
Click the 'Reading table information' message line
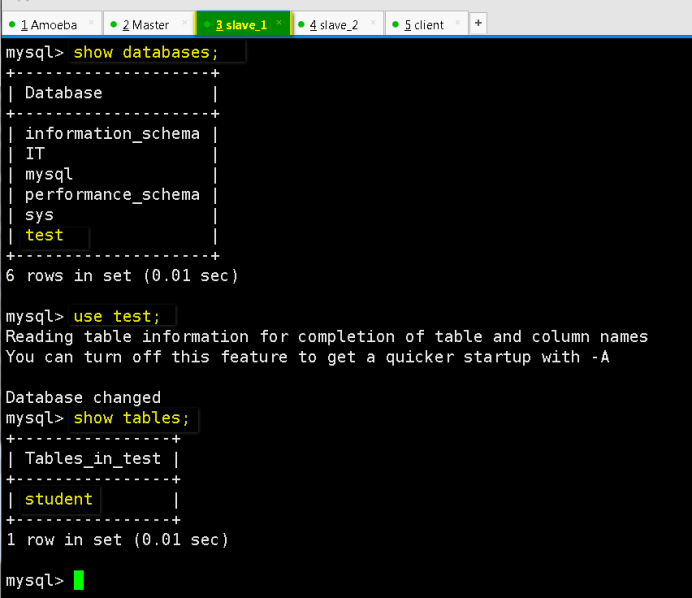327,337
